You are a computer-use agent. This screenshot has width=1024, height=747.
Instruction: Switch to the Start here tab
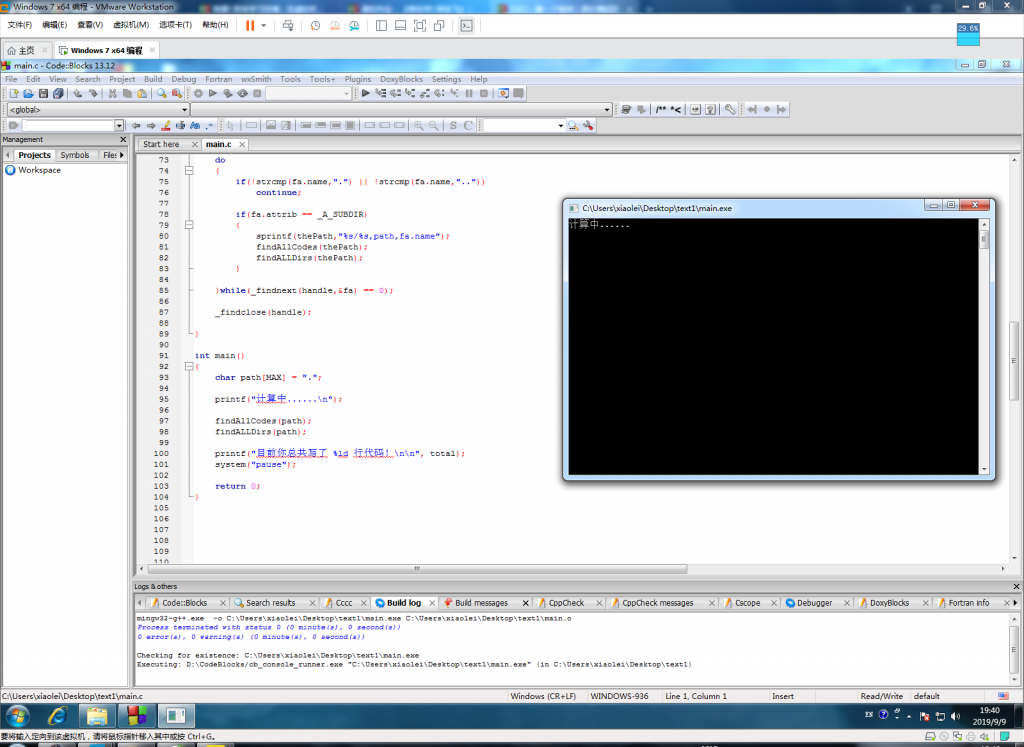coord(161,144)
